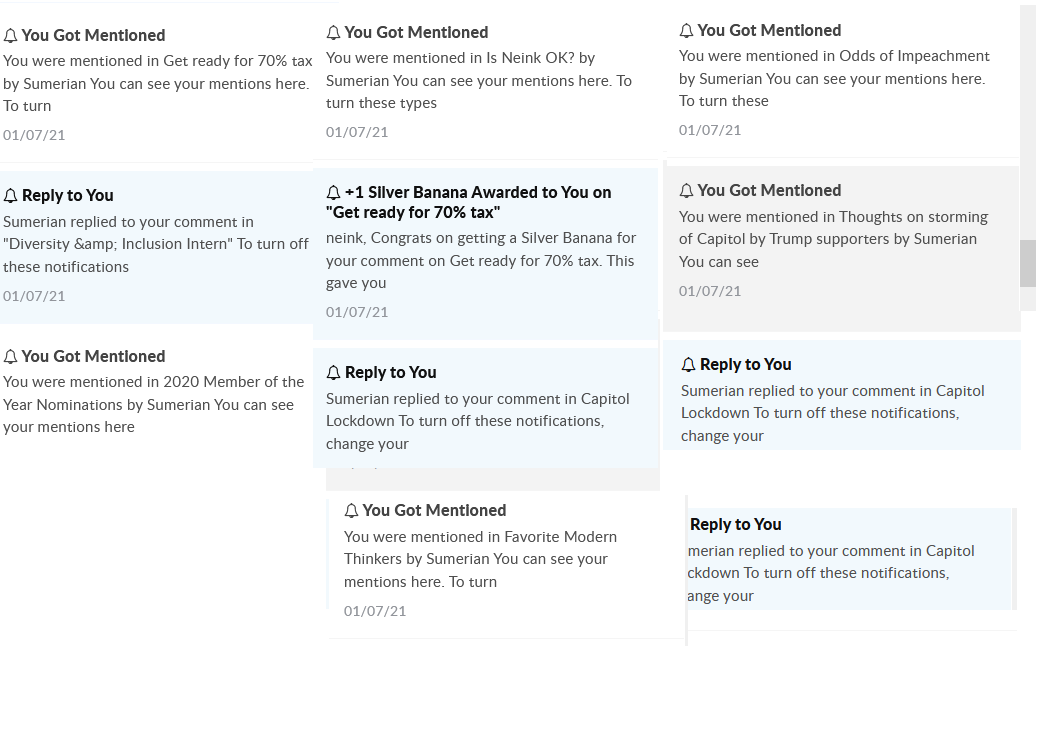
Task: Click bell icon on top-left 70% tax mention
Action: click(x=11, y=36)
